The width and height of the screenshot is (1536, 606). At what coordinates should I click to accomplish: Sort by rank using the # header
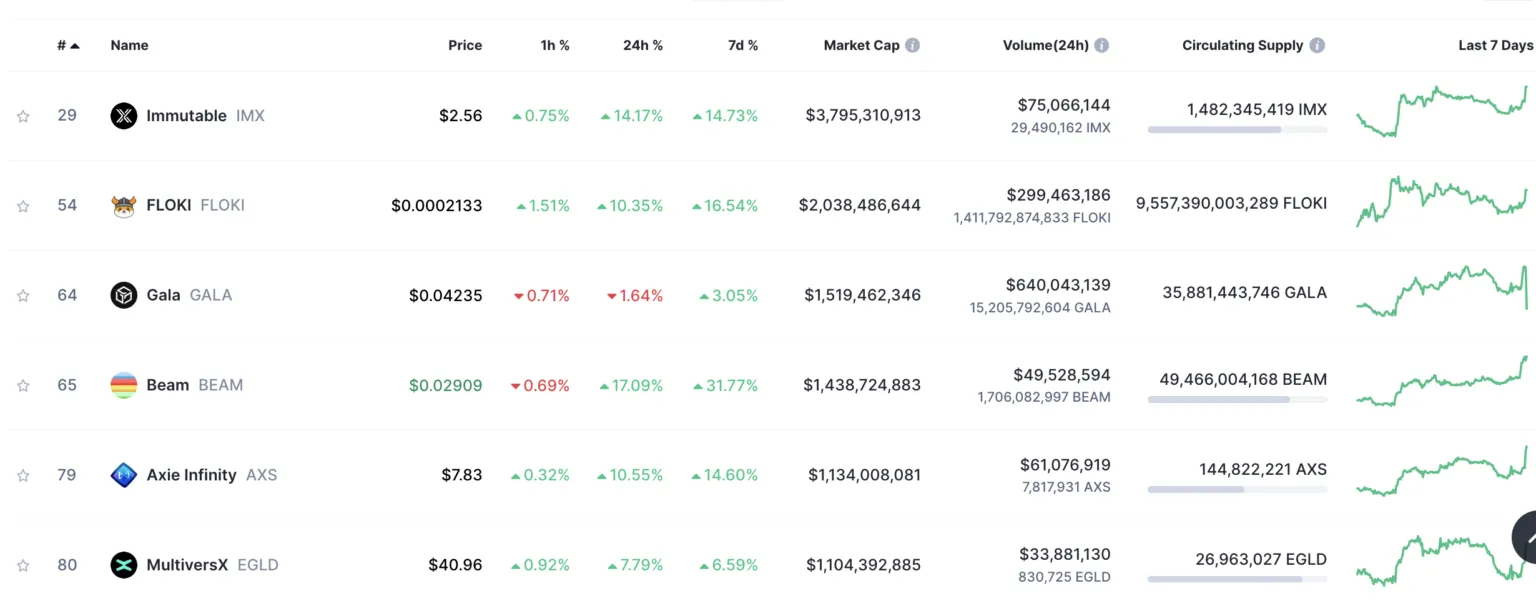coord(68,45)
